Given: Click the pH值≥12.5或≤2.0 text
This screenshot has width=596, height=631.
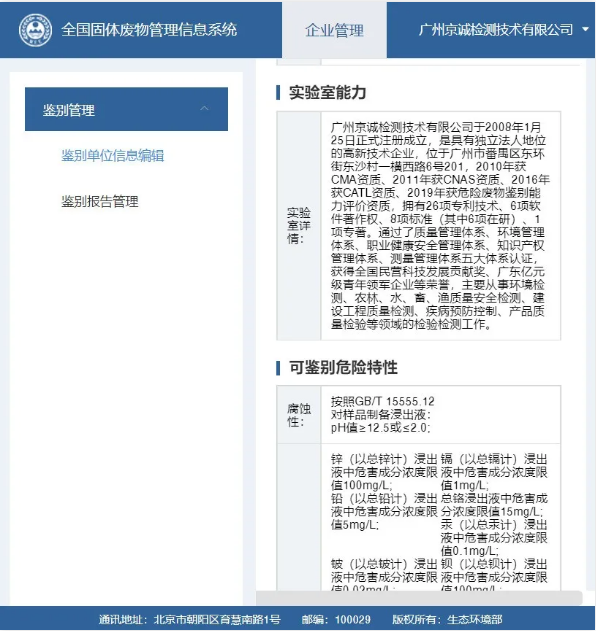Looking at the screenshot, I should tap(380, 427).
